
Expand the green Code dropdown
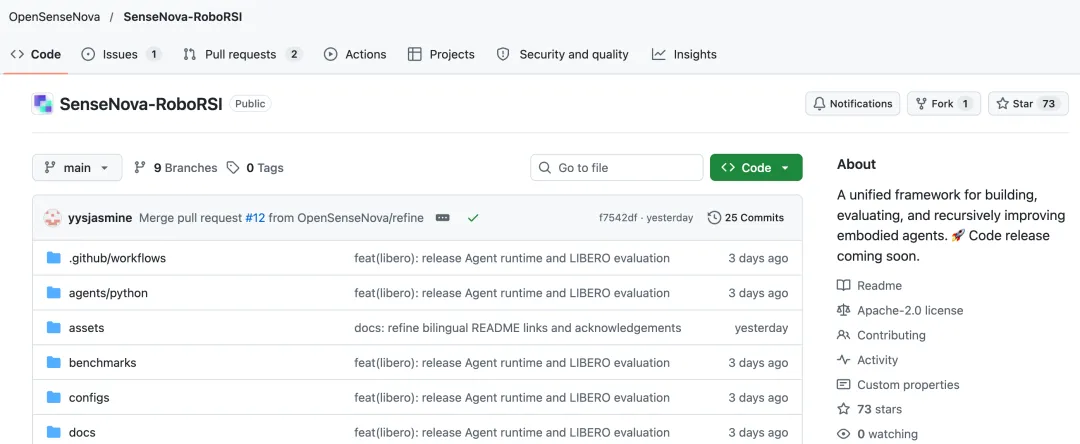point(756,167)
